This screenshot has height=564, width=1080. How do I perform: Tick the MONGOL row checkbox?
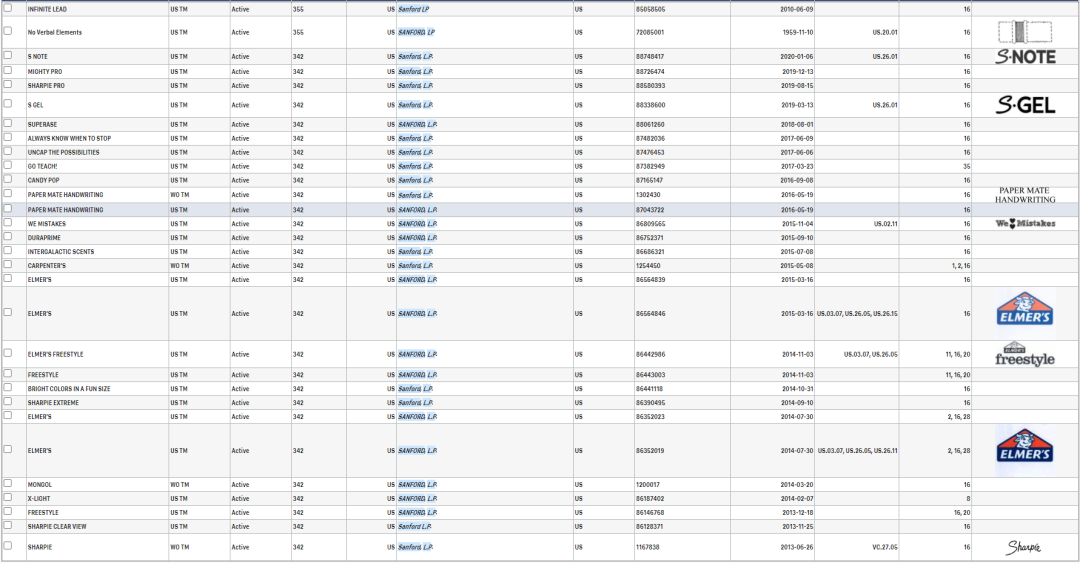click(8, 483)
